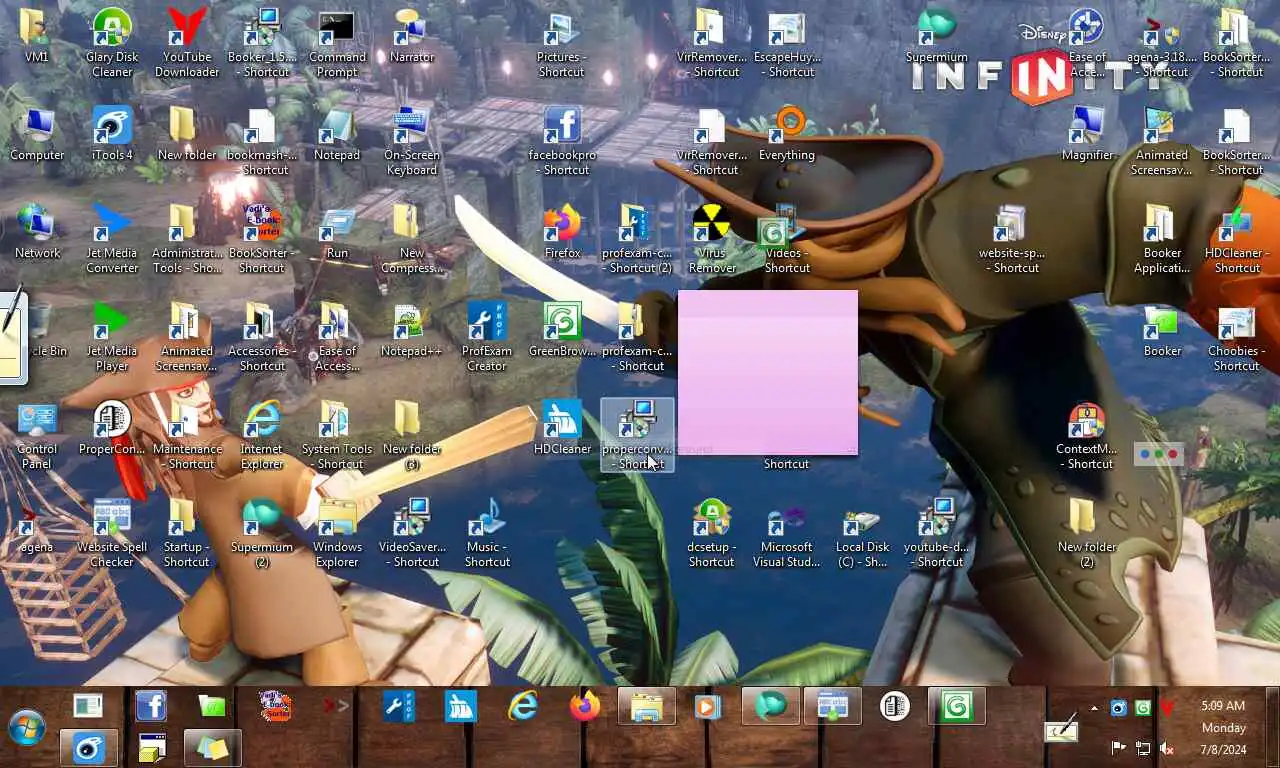Screen dimensions: 1280x768
Task: Launch GreenBrow... desktop icon
Action: point(562,331)
